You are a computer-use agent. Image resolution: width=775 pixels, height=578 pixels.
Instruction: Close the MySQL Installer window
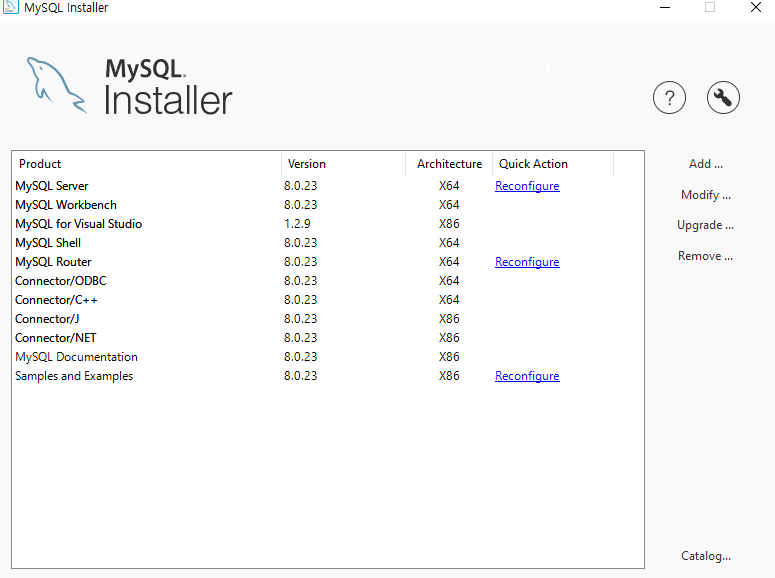click(x=756, y=7)
